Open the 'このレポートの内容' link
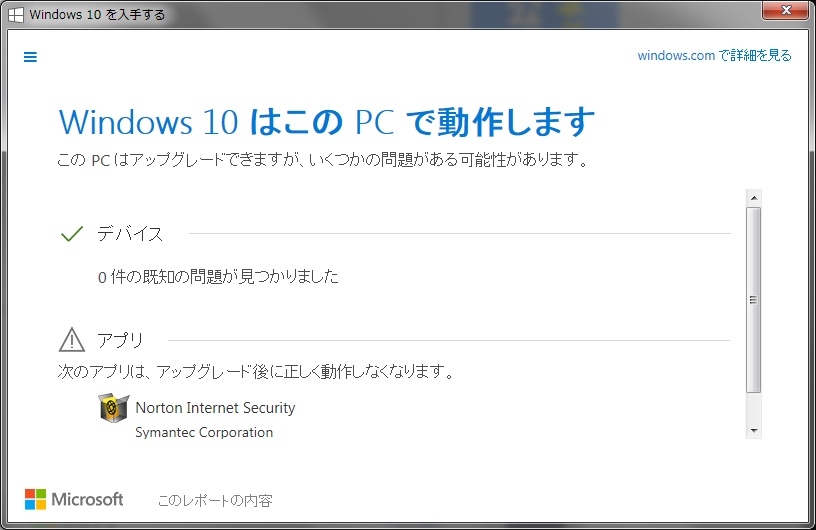The image size is (816, 530). tap(215, 500)
